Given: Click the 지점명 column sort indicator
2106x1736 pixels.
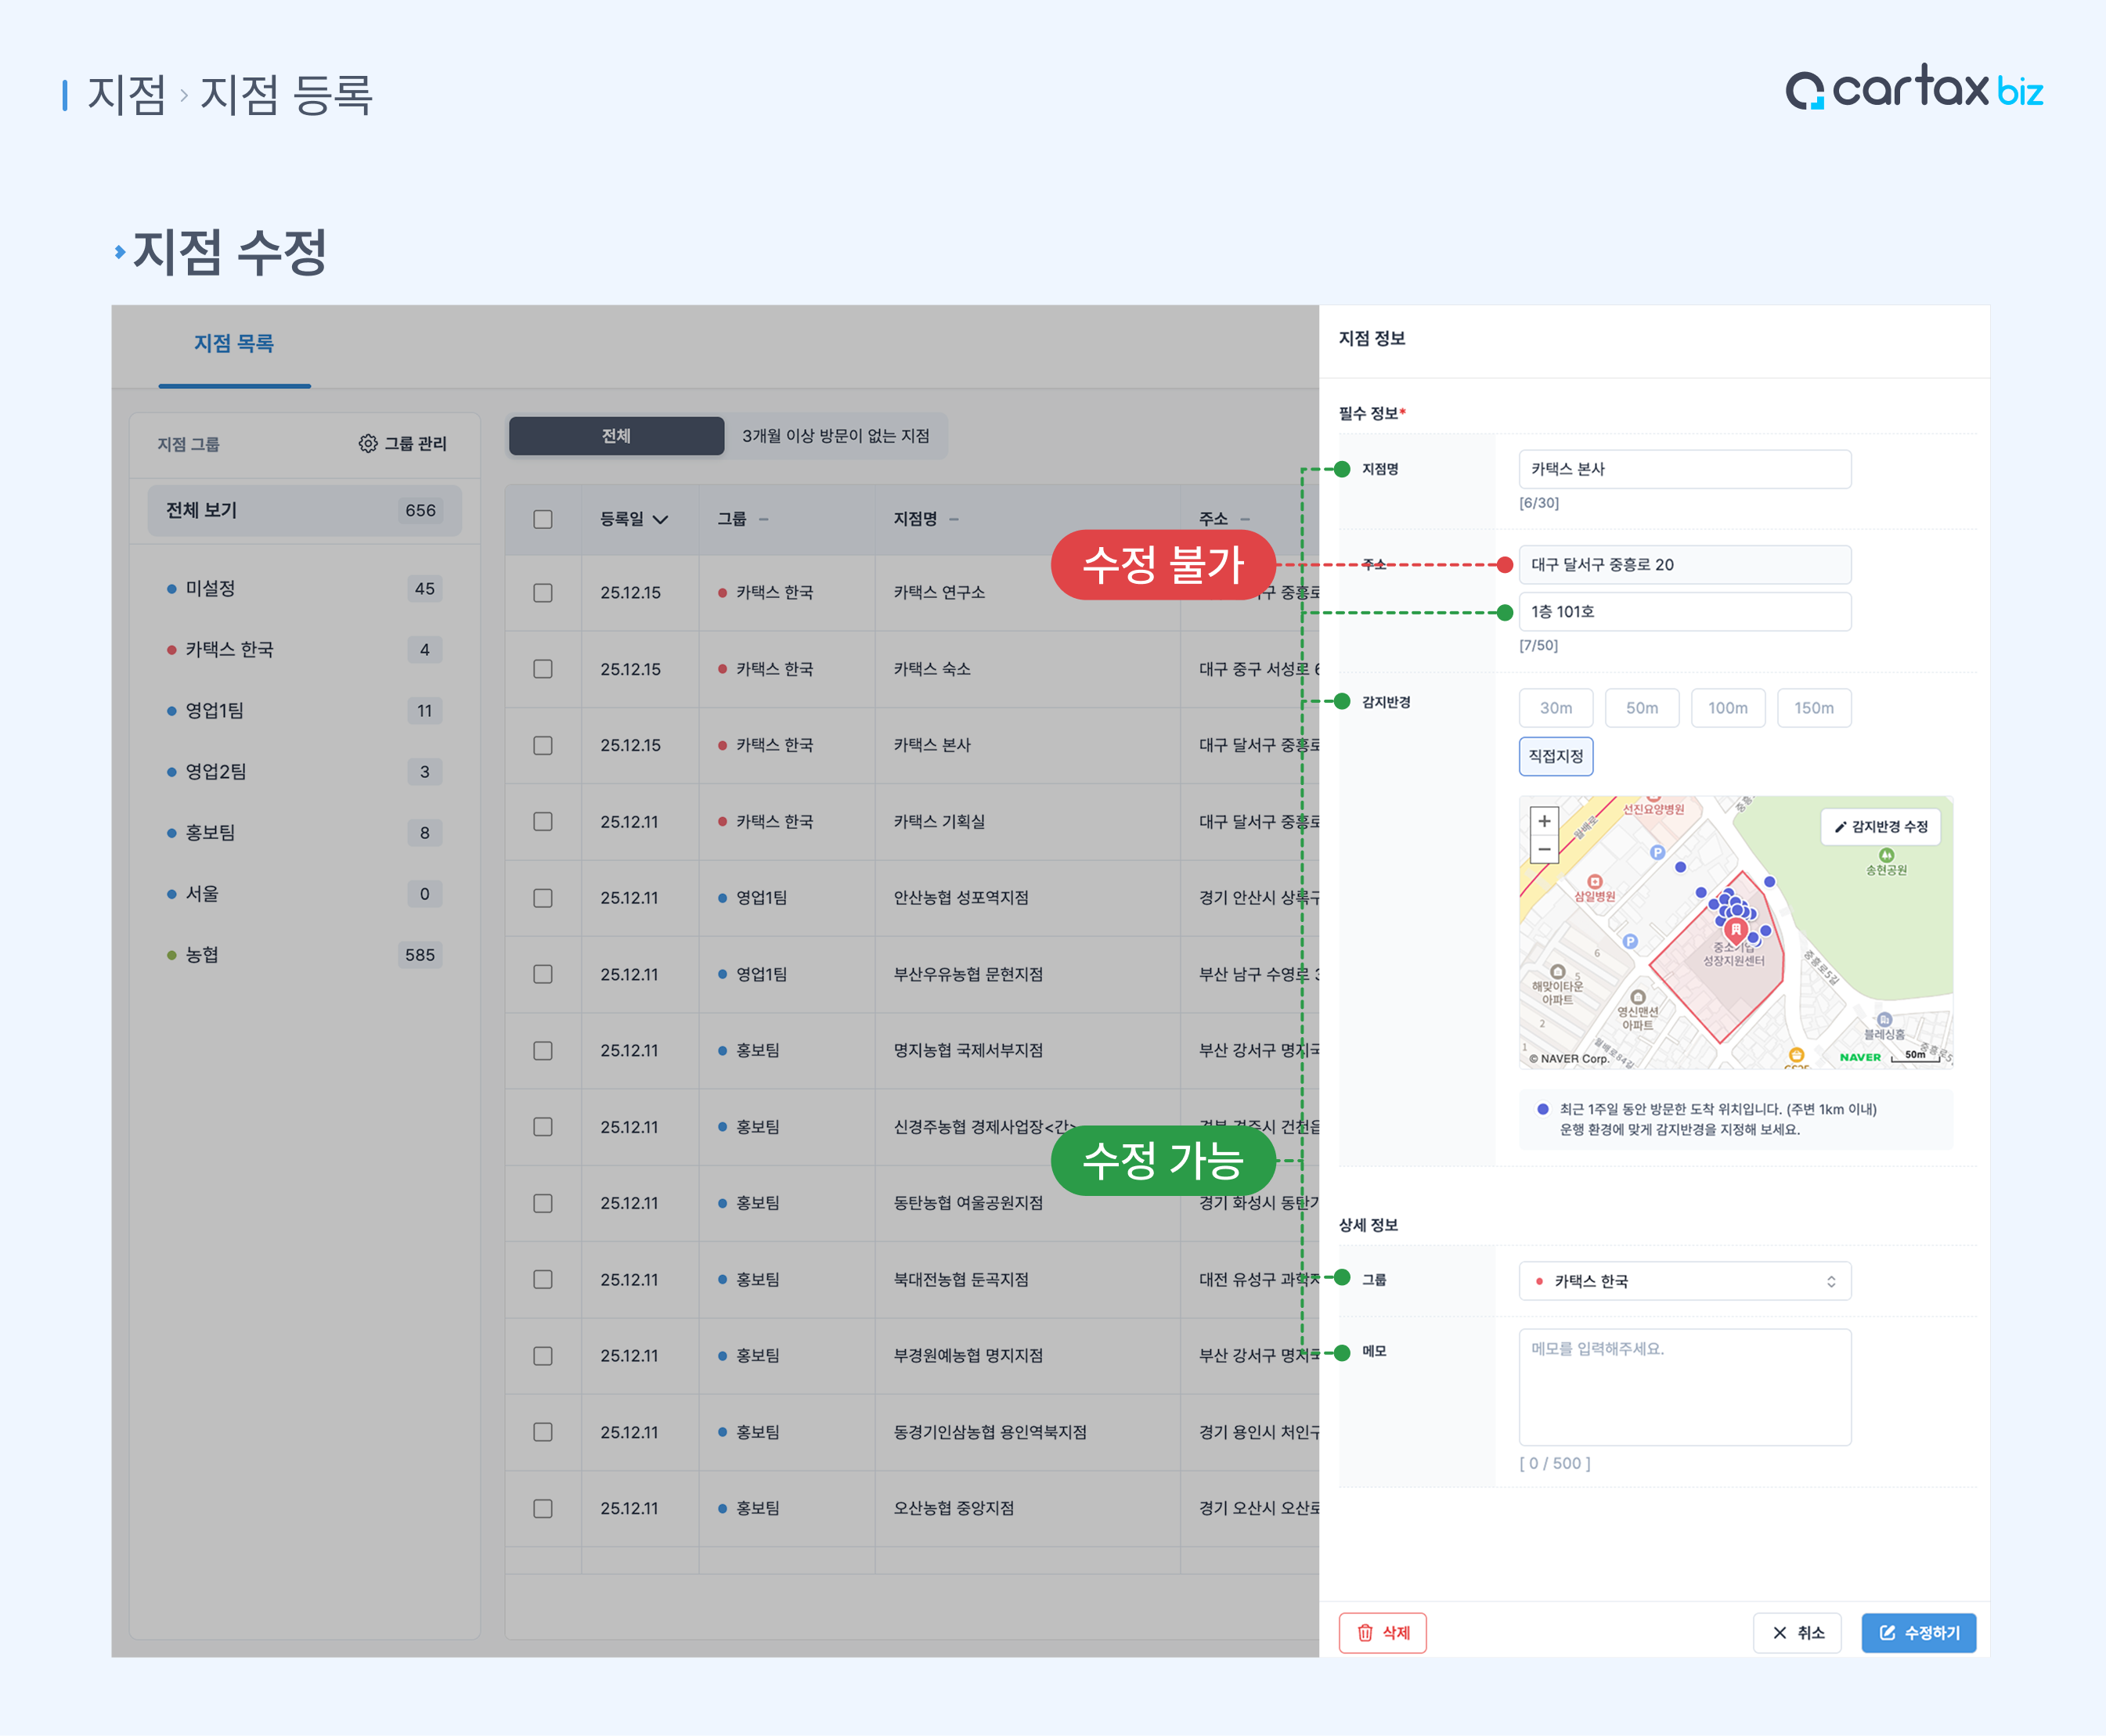Looking at the screenshot, I should (954, 519).
